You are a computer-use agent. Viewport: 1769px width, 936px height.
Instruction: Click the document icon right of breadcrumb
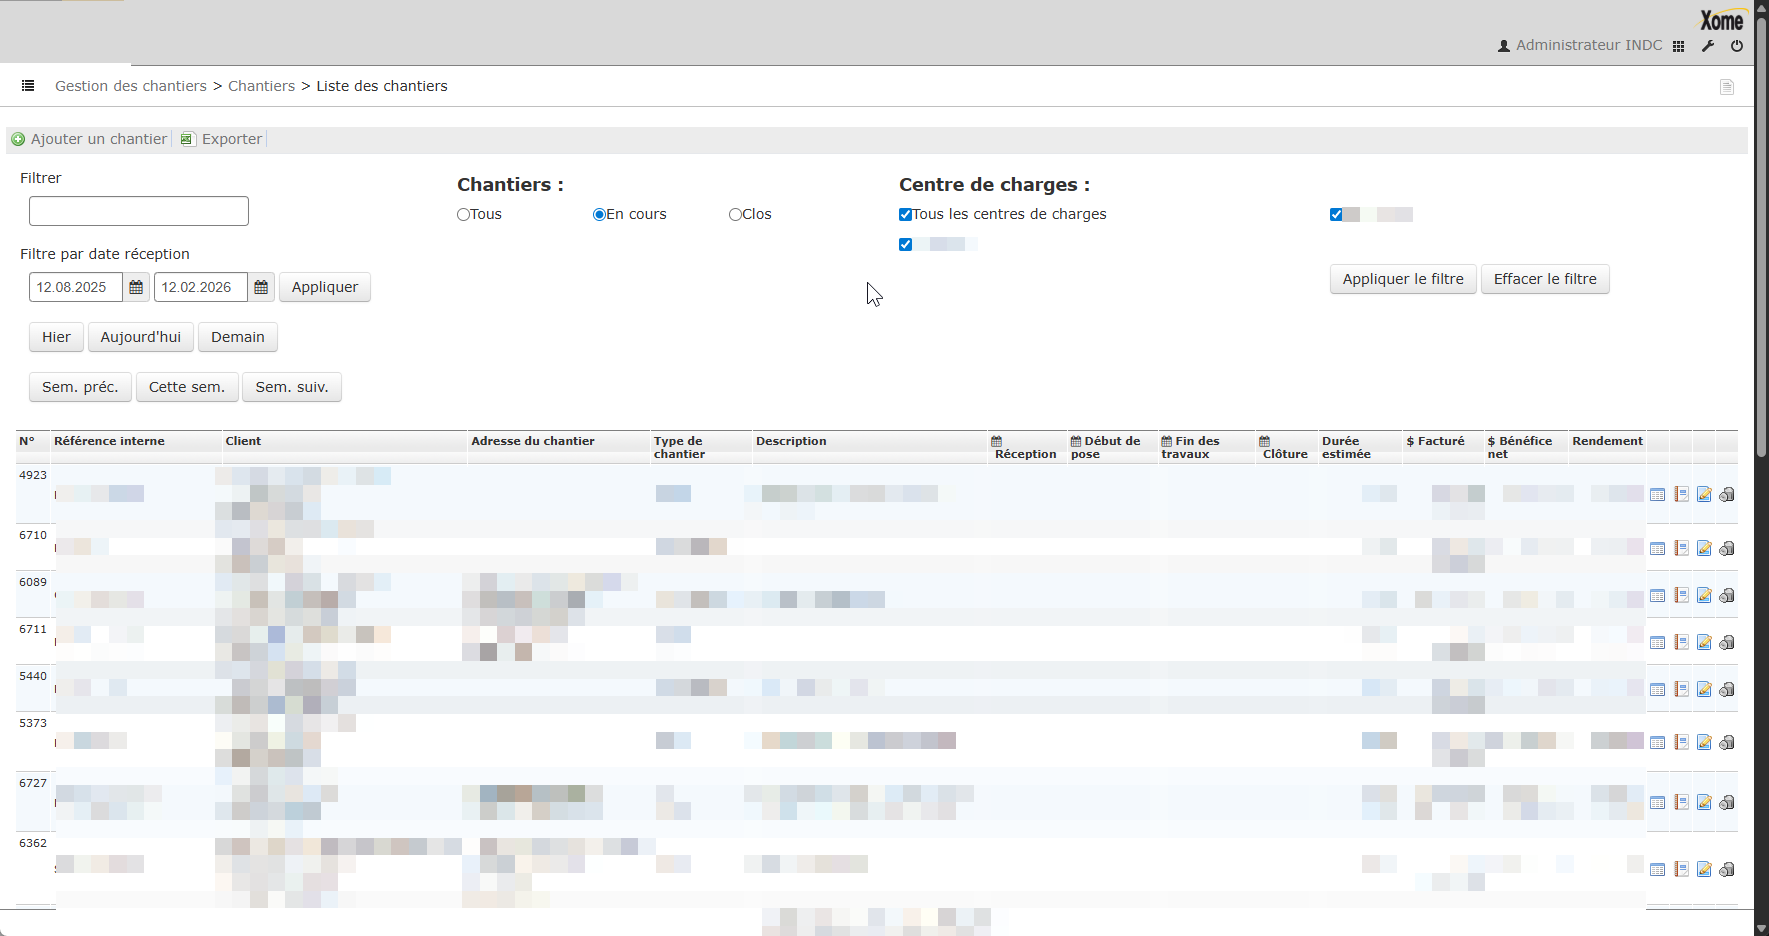pyautogui.click(x=1727, y=87)
